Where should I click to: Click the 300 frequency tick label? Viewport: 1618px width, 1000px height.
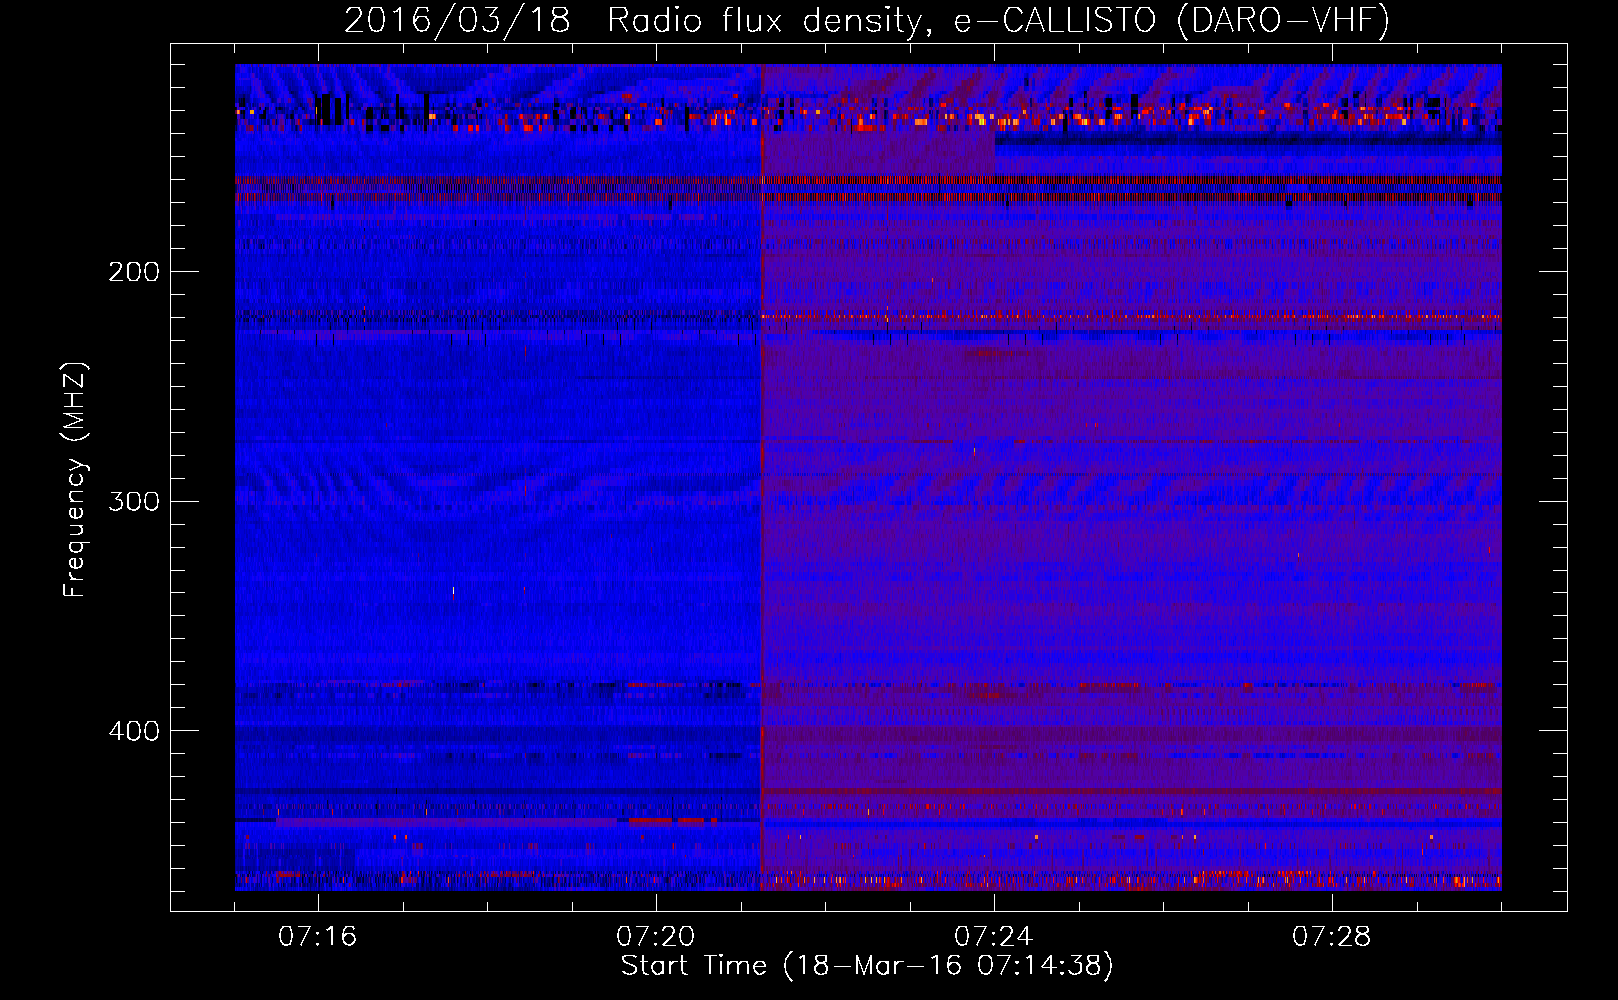coord(134,501)
